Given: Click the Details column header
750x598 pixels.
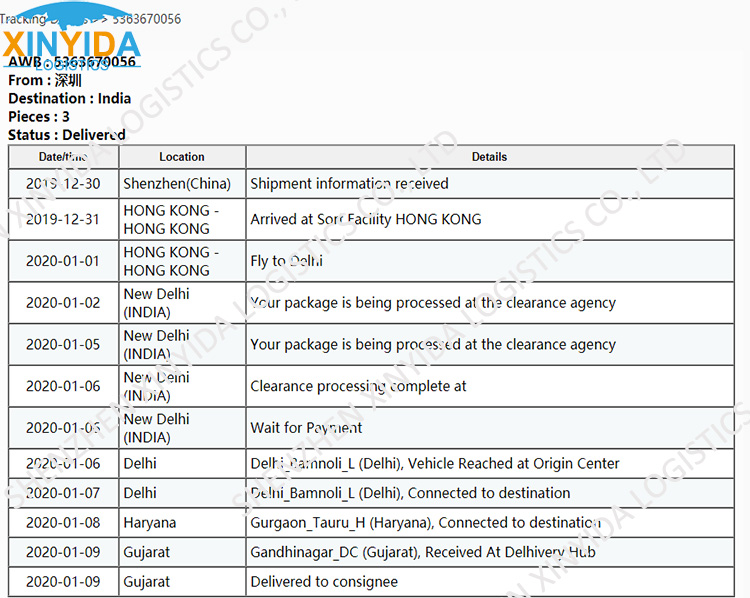Looking at the screenshot, I should [x=489, y=157].
